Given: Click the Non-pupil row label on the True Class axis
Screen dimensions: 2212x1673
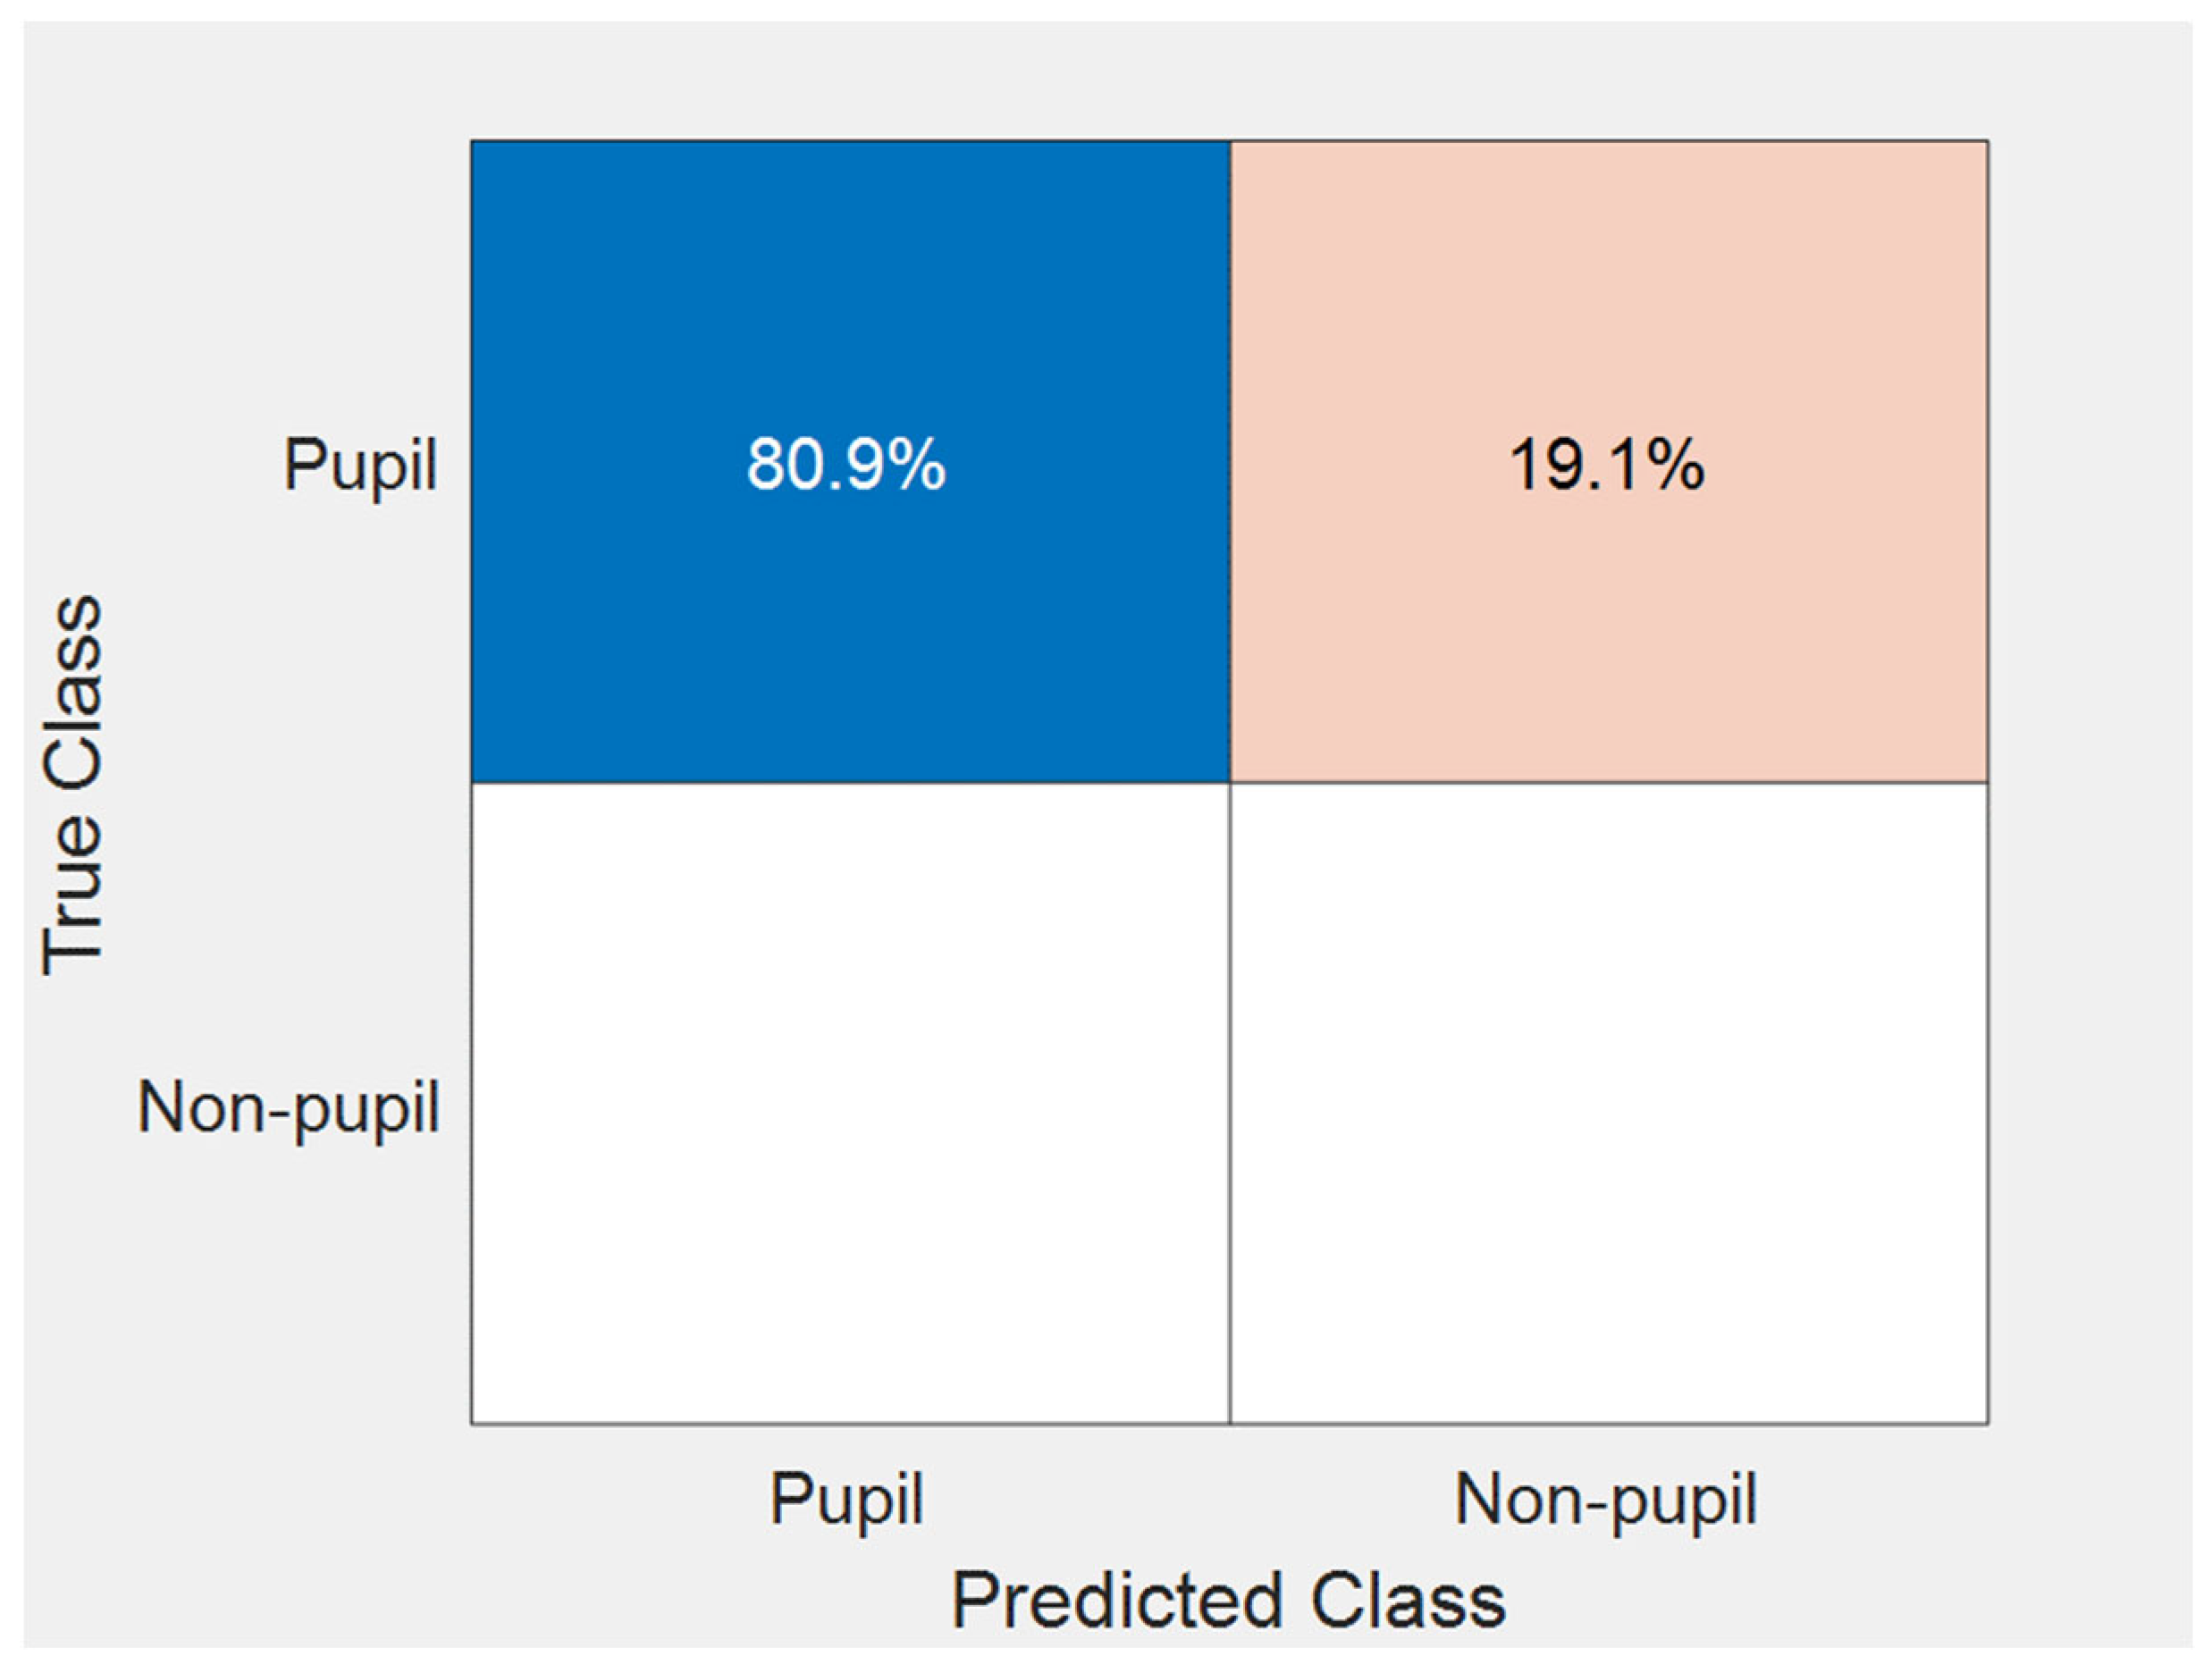Looking at the screenshot, I should point(288,1108).
